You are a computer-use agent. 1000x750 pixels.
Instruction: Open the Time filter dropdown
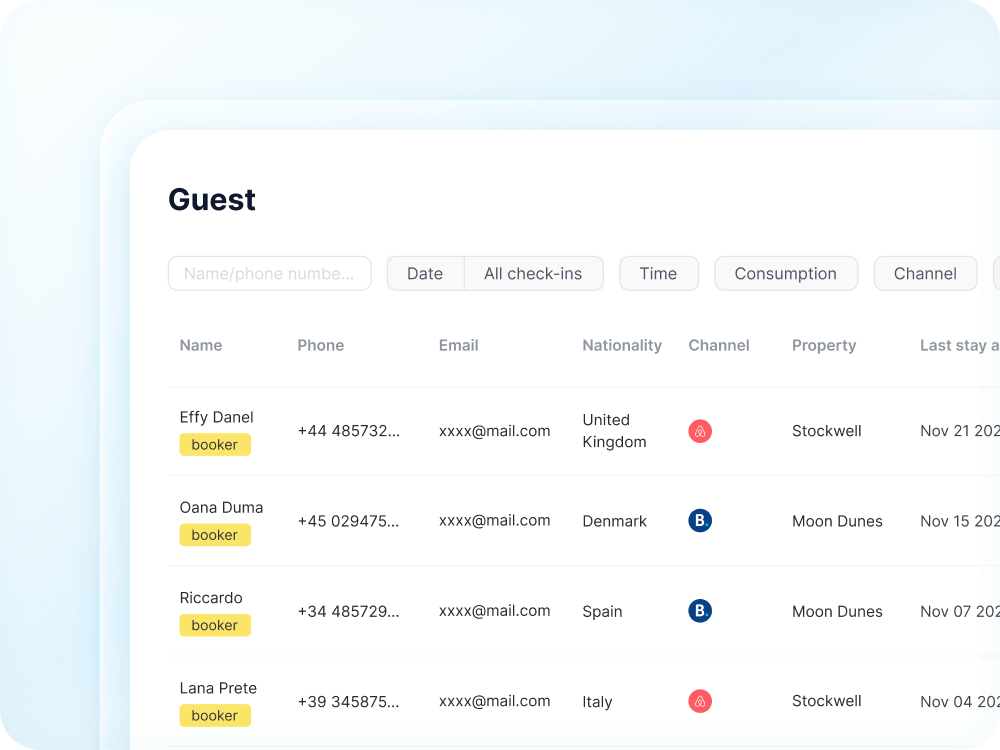point(658,273)
